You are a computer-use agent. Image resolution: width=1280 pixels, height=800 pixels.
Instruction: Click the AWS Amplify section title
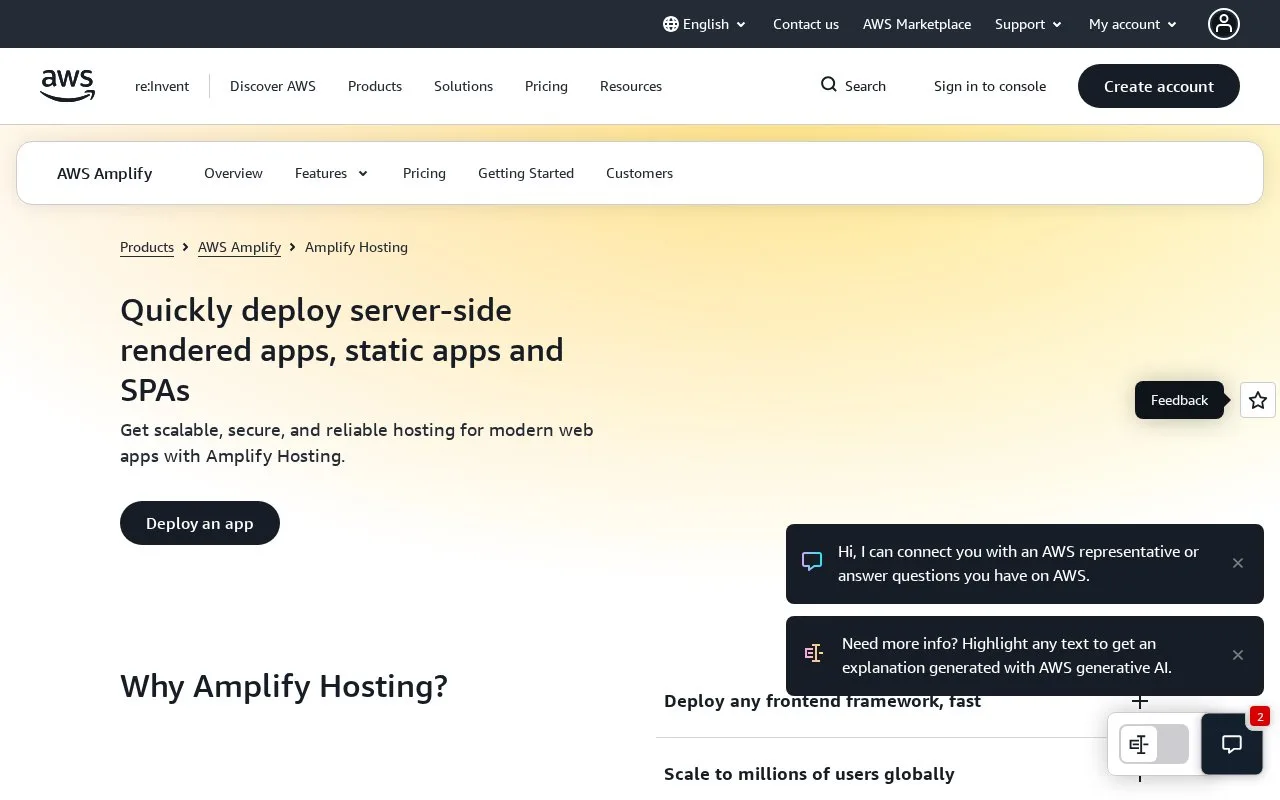105,173
